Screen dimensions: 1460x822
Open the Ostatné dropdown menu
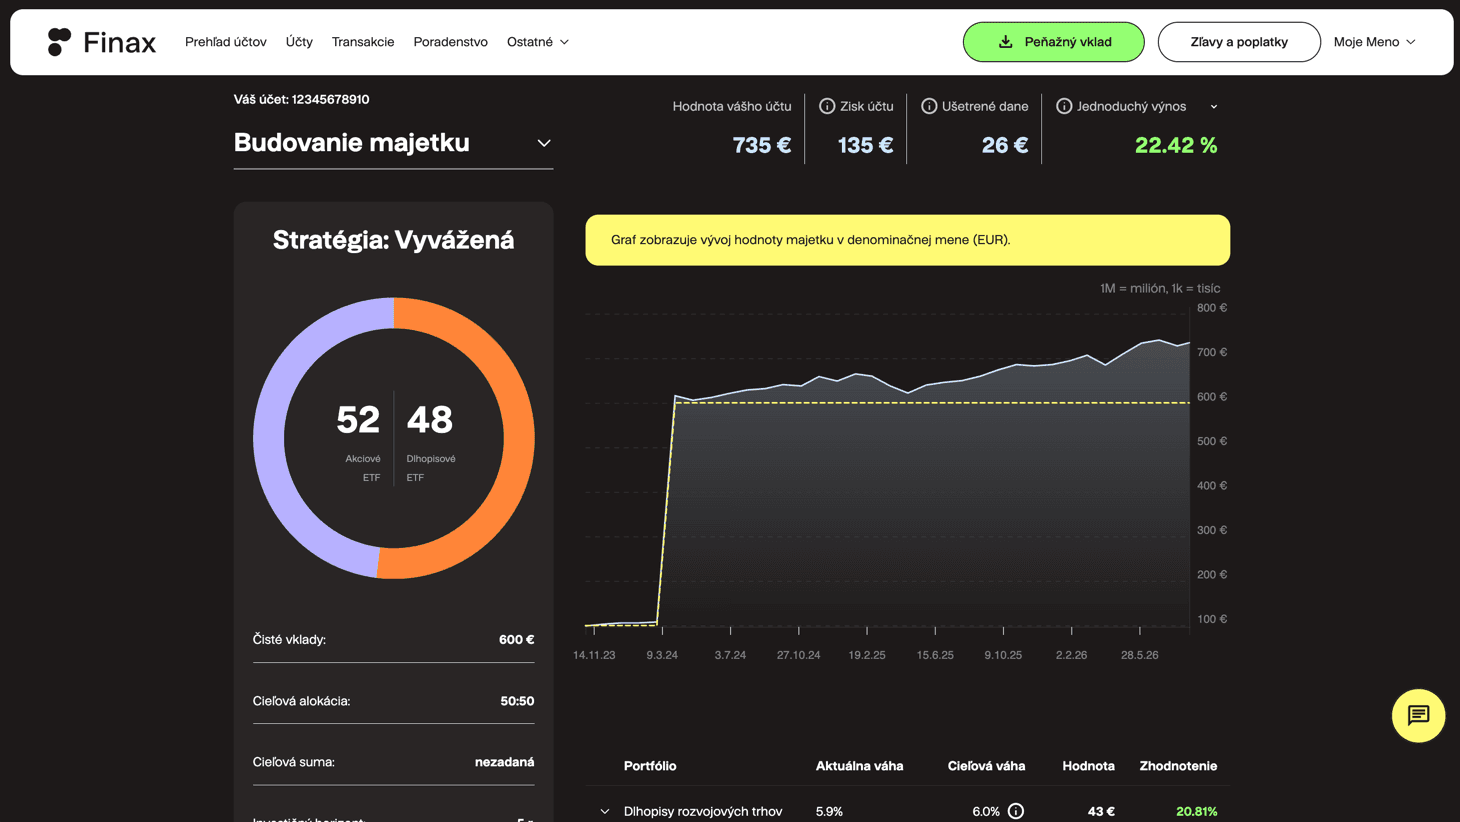click(538, 42)
